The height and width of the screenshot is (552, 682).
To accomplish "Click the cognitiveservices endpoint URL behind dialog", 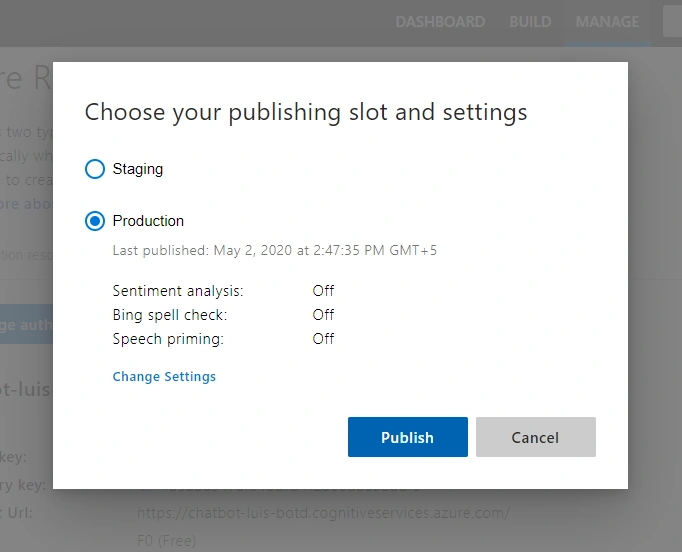I will [323, 513].
